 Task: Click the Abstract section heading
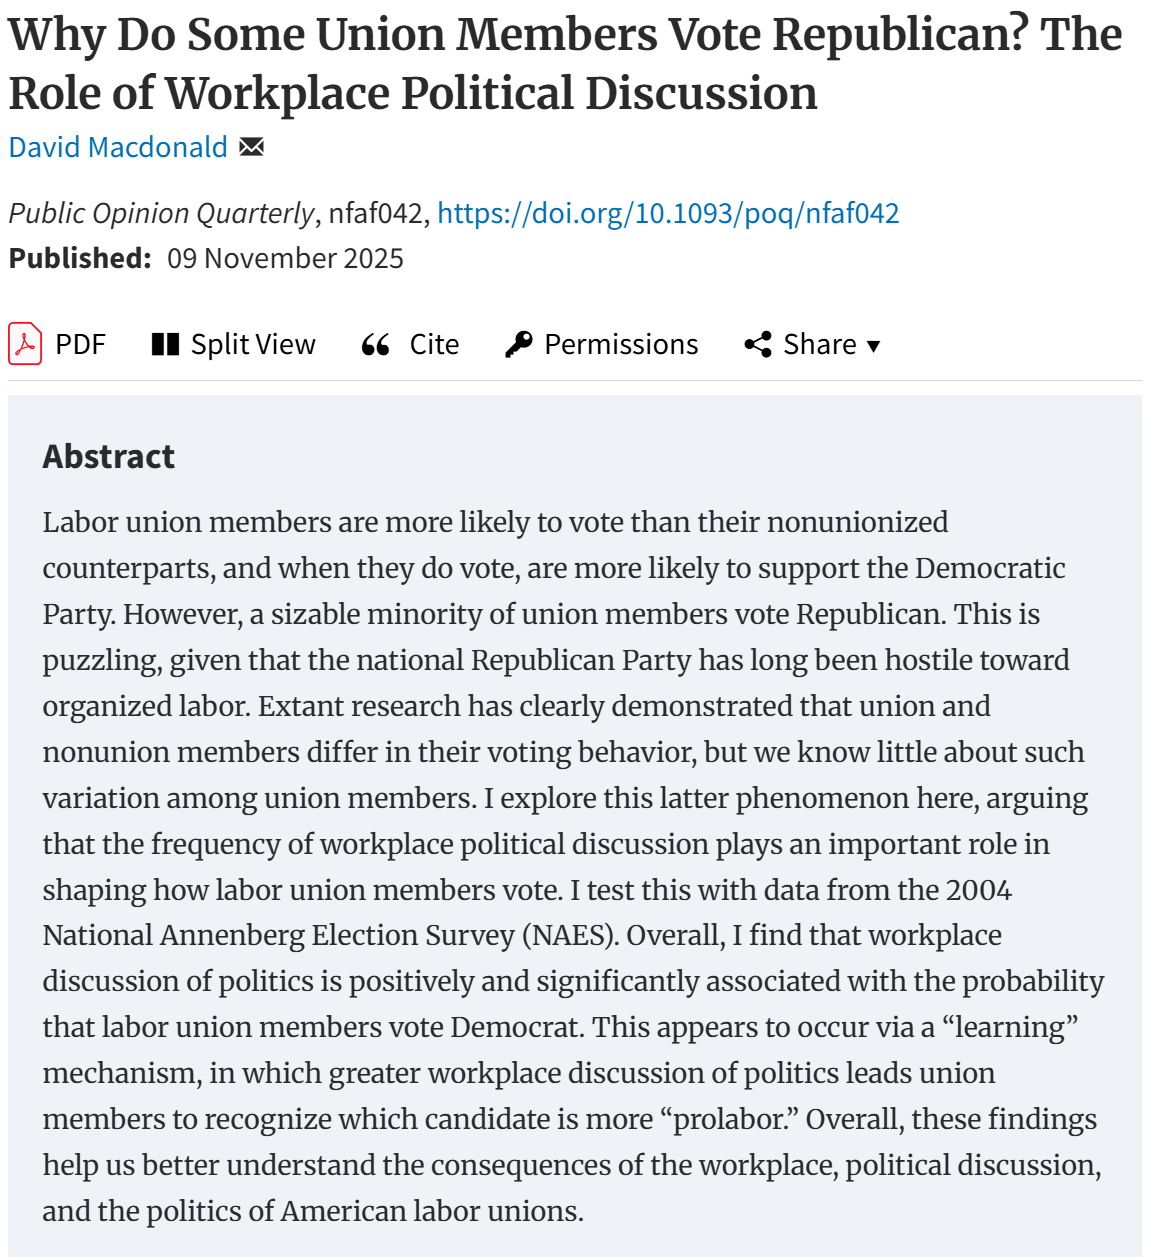108,457
